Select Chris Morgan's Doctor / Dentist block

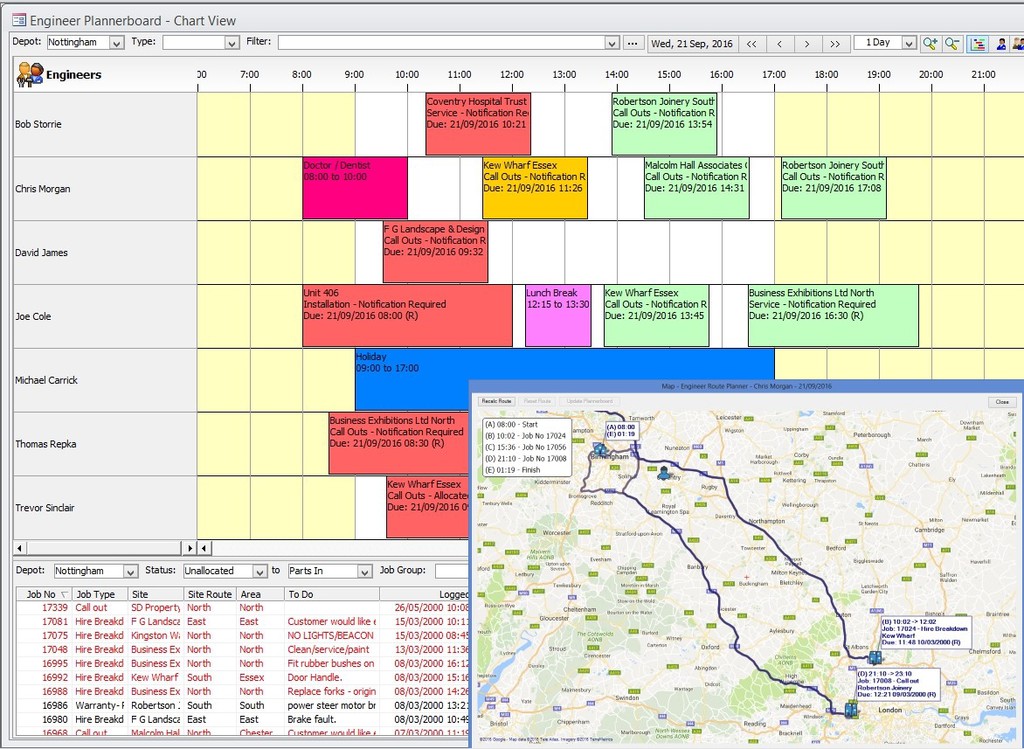coord(355,188)
